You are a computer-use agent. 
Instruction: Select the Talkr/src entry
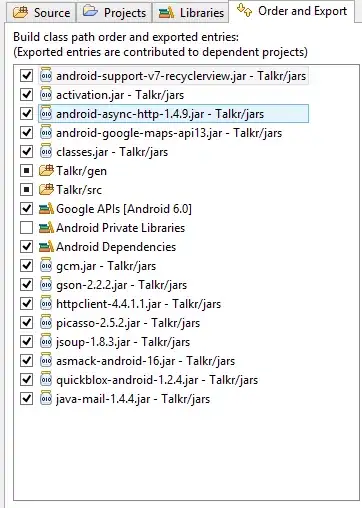79,190
